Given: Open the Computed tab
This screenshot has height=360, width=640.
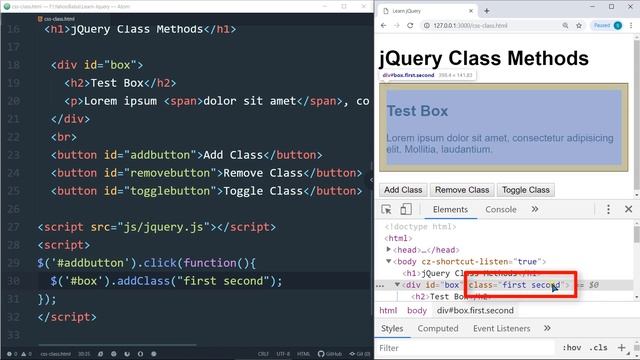Looking at the screenshot, I should point(438,329).
